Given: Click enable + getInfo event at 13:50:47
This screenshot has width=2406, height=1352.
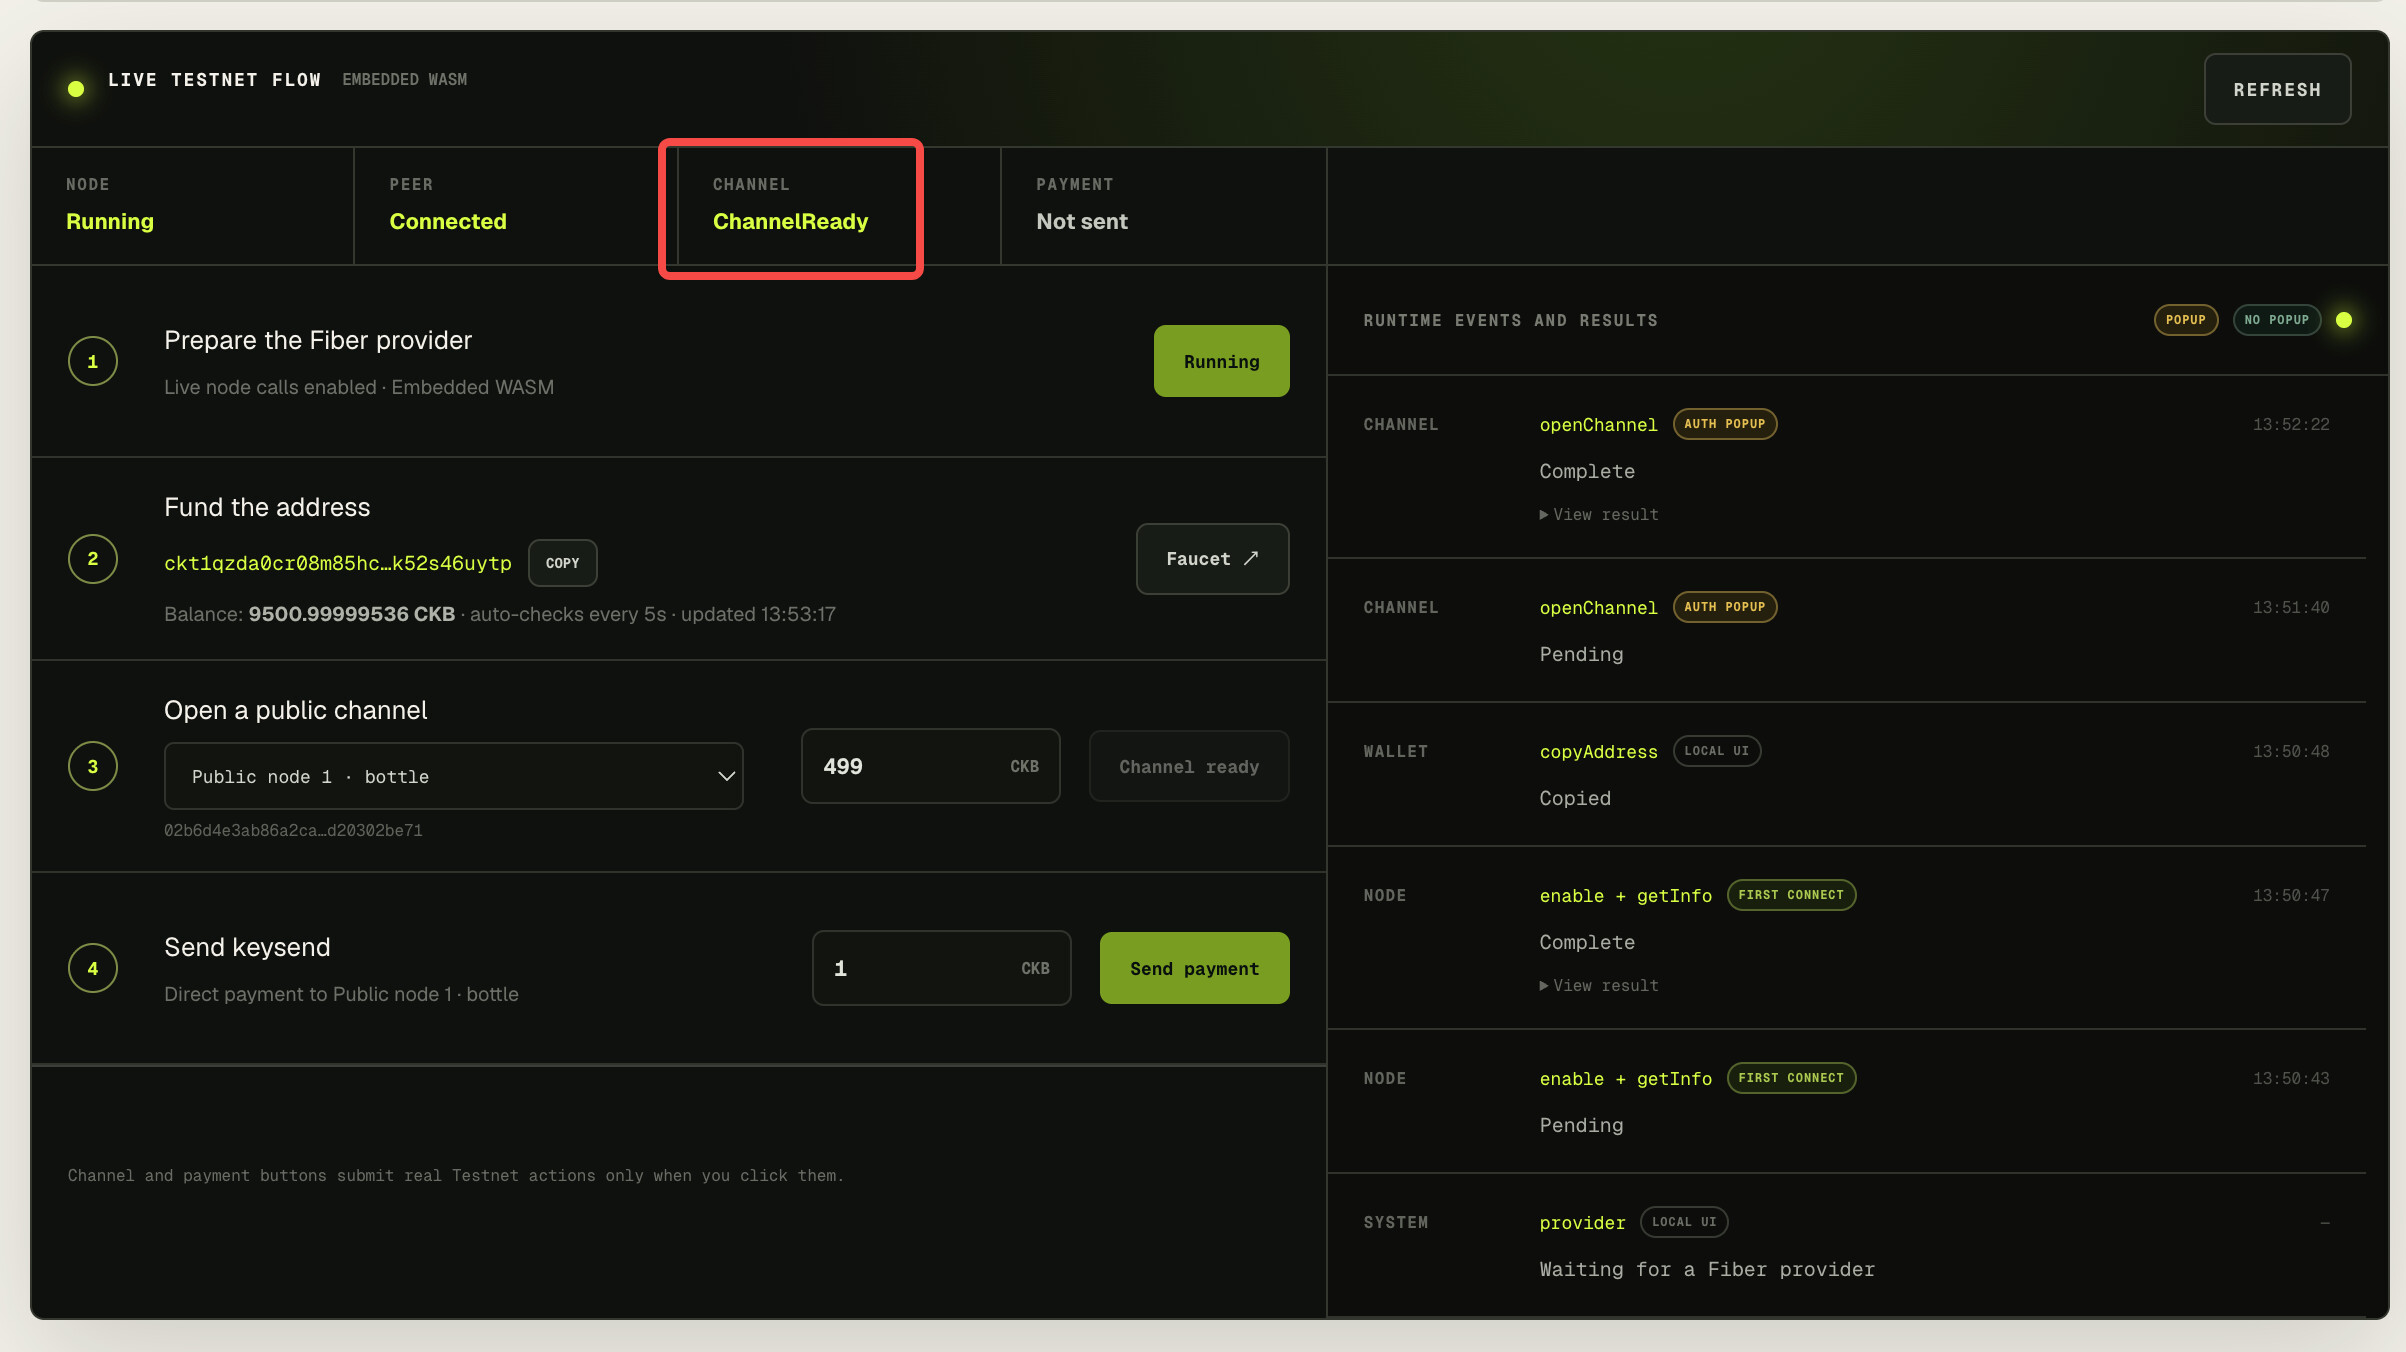Looking at the screenshot, I should tap(1625, 896).
